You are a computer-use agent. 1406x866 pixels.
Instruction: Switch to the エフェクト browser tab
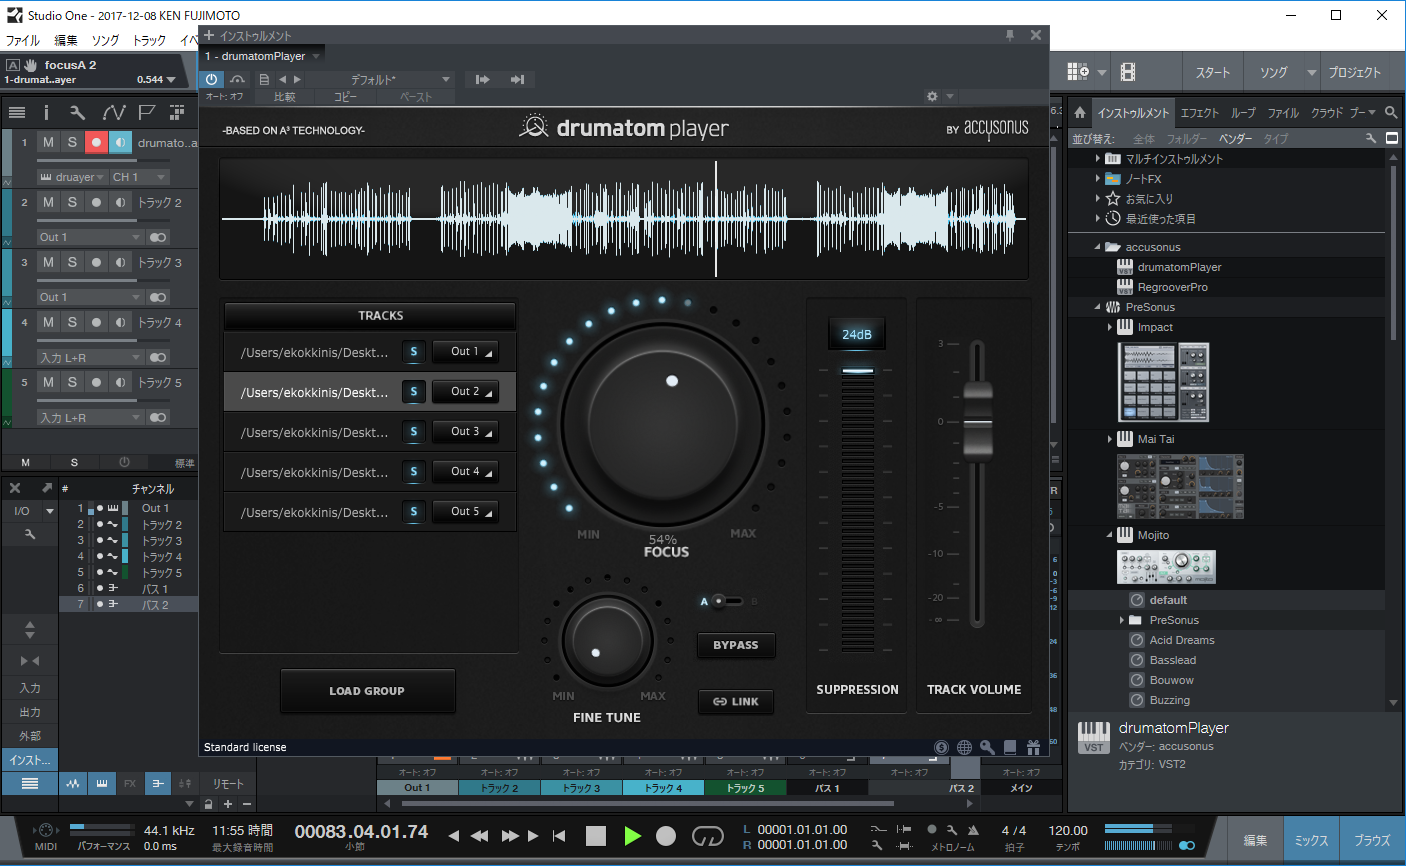1199,113
